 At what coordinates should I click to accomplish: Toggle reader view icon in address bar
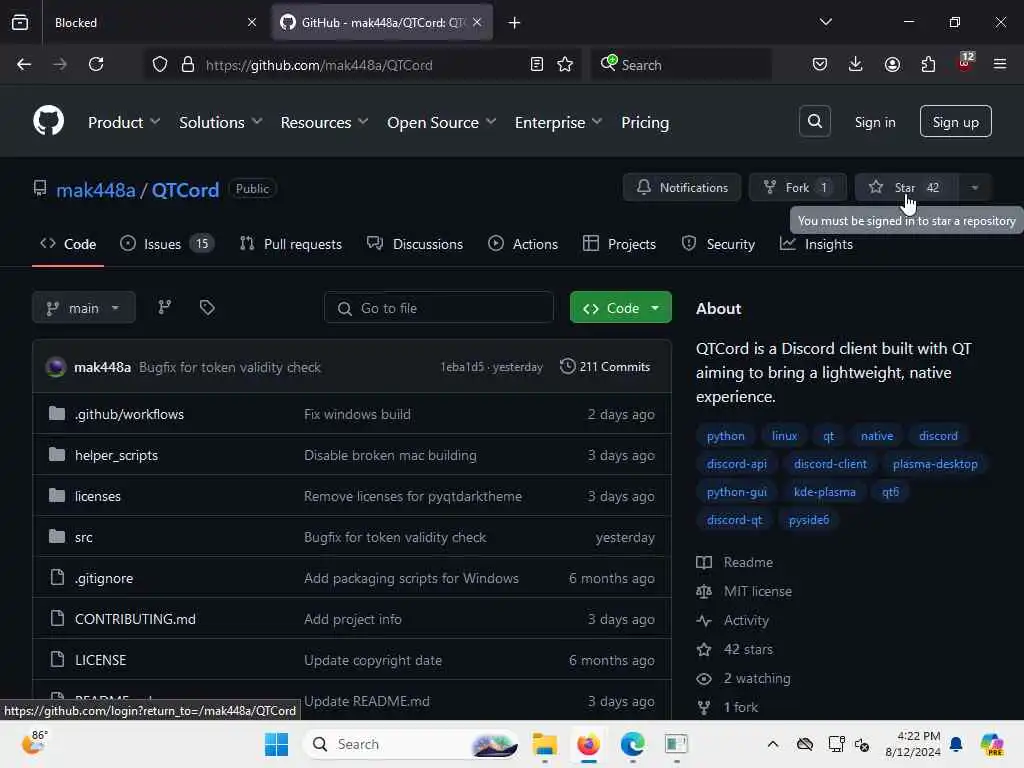(x=536, y=65)
